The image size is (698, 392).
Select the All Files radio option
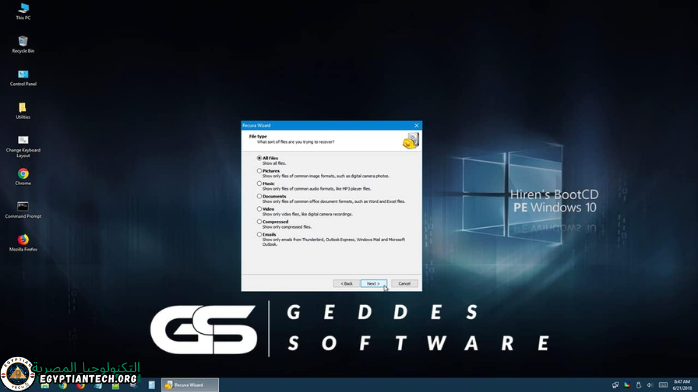coord(259,158)
